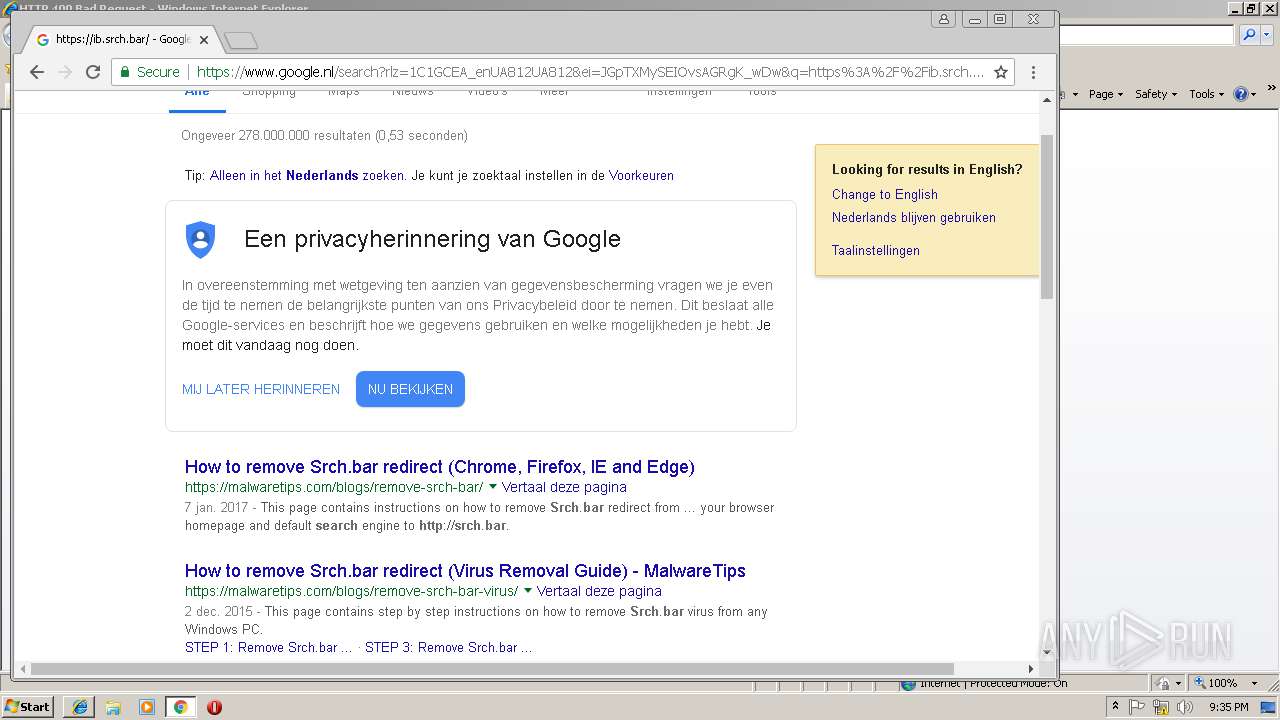Click the Secure padlock site info
The image size is (1280, 720).
pyautogui.click(x=150, y=72)
